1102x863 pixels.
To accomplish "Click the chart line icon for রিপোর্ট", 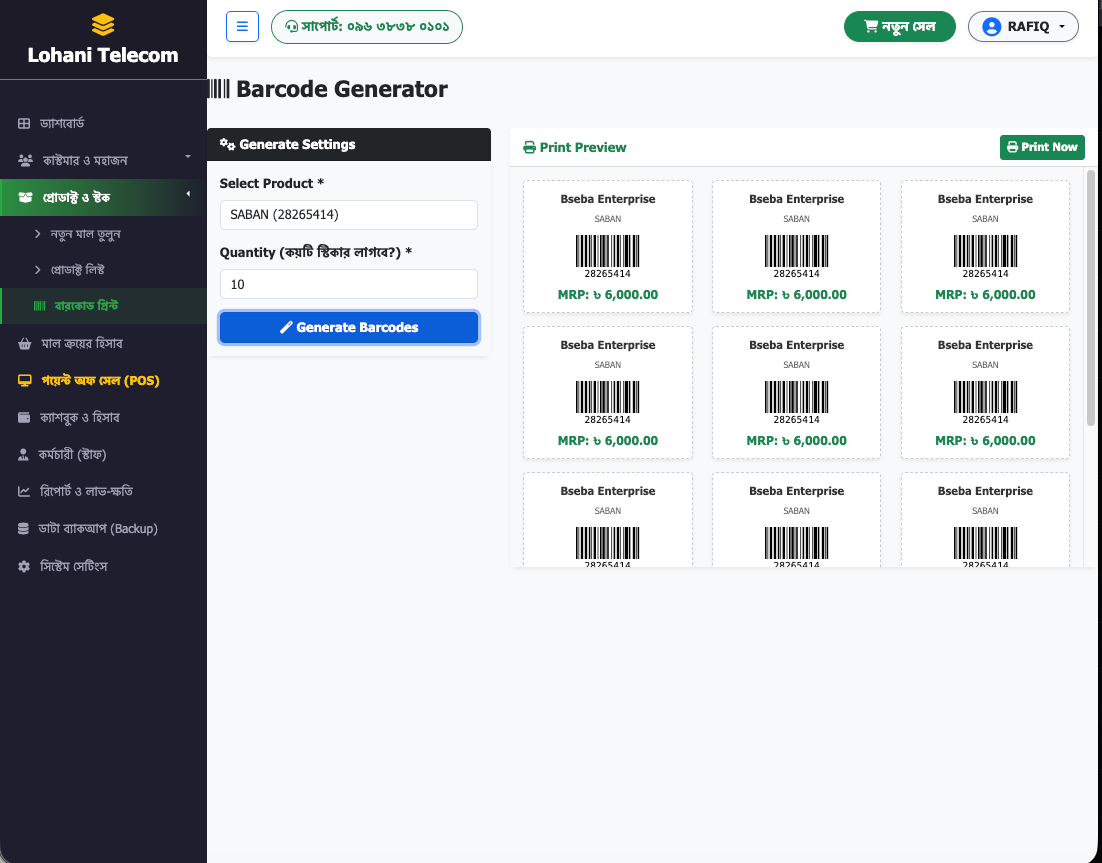I will coord(24,491).
